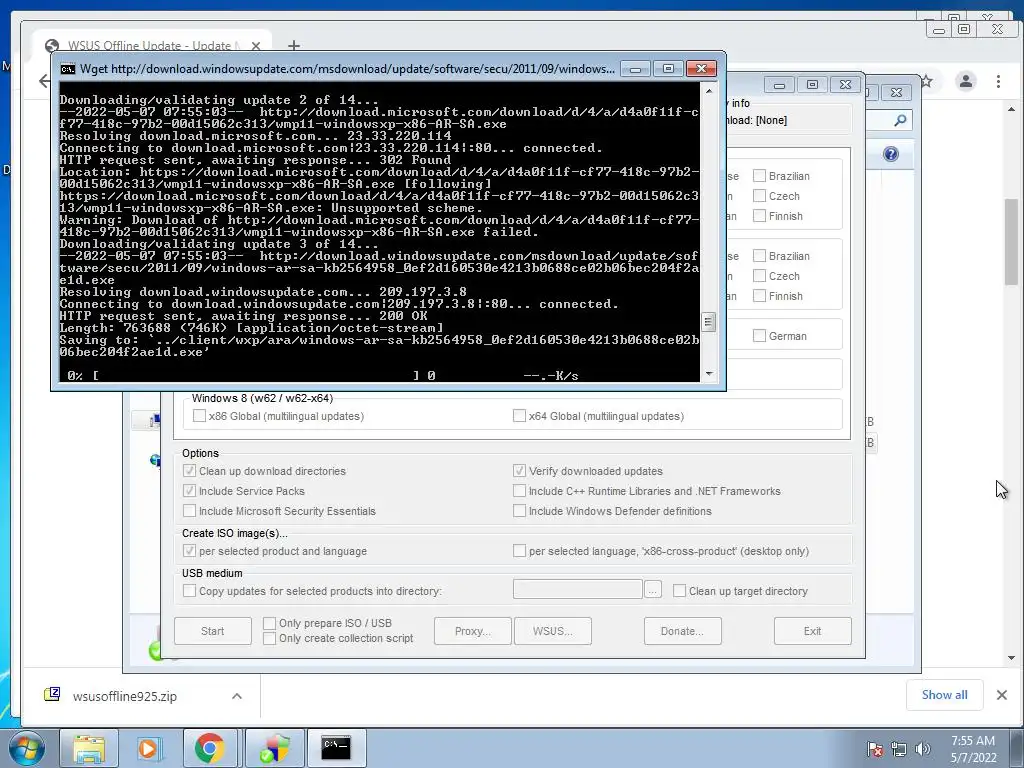Switch to Chrome in taskbar
The width and height of the screenshot is (1024, 768).
coord(209,748)
